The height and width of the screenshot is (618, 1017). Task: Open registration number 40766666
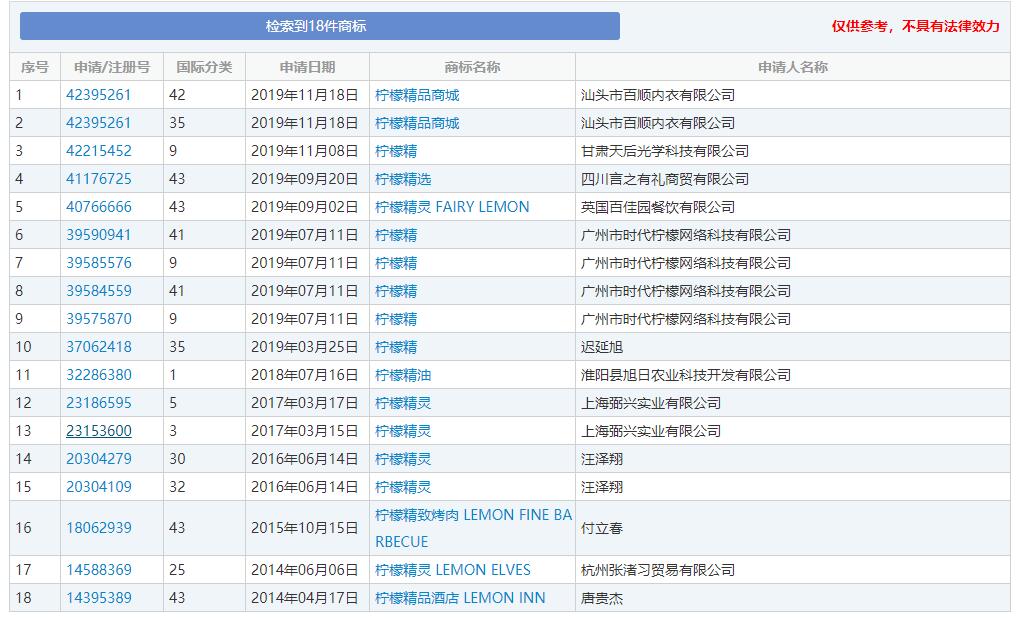click(98, 207)
